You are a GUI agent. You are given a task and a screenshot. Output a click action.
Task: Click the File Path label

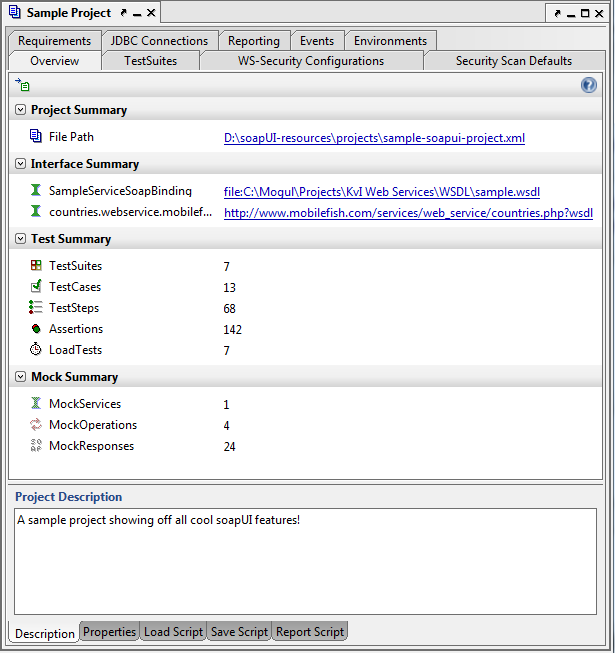(x=71, y=137)
